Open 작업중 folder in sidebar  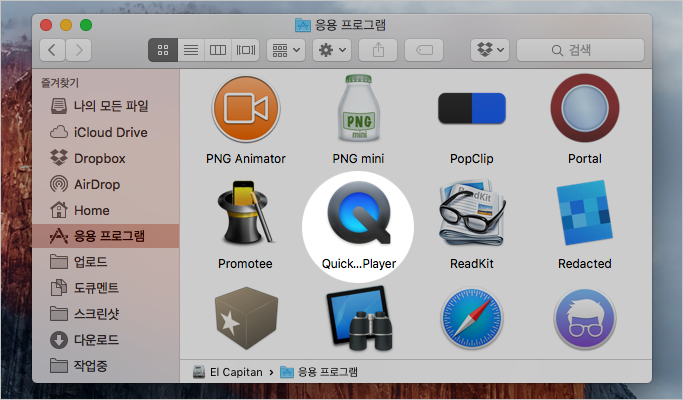point(105,366)
